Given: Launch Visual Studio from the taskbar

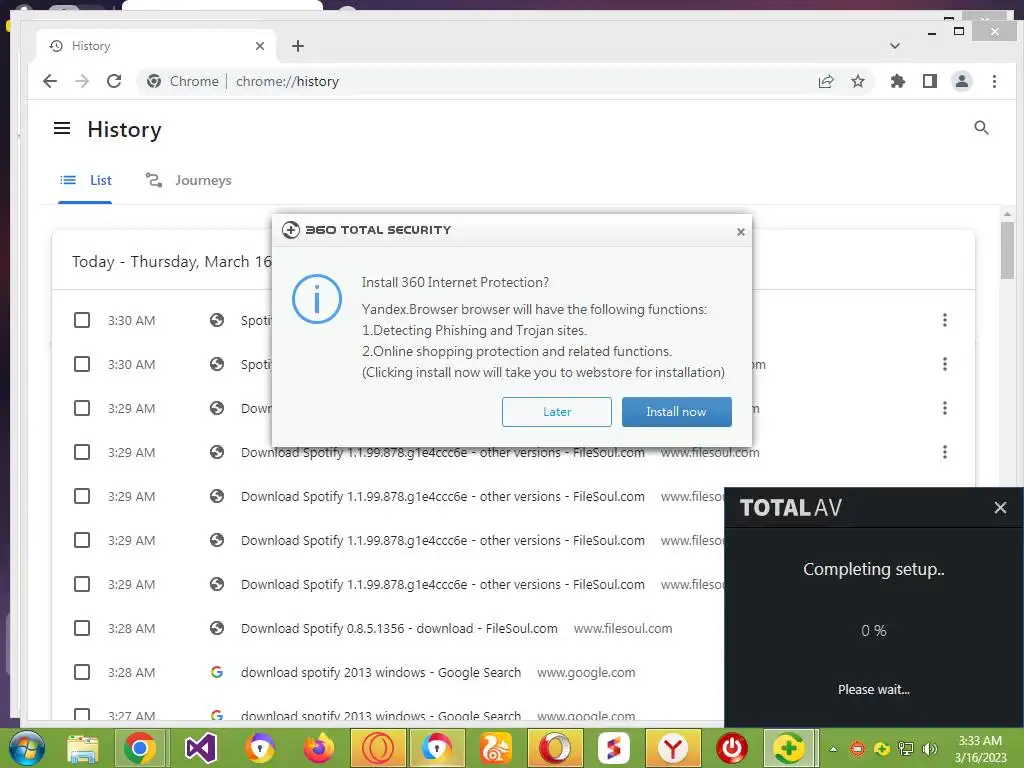Looking at the screenshot, I should coord(200,748).
